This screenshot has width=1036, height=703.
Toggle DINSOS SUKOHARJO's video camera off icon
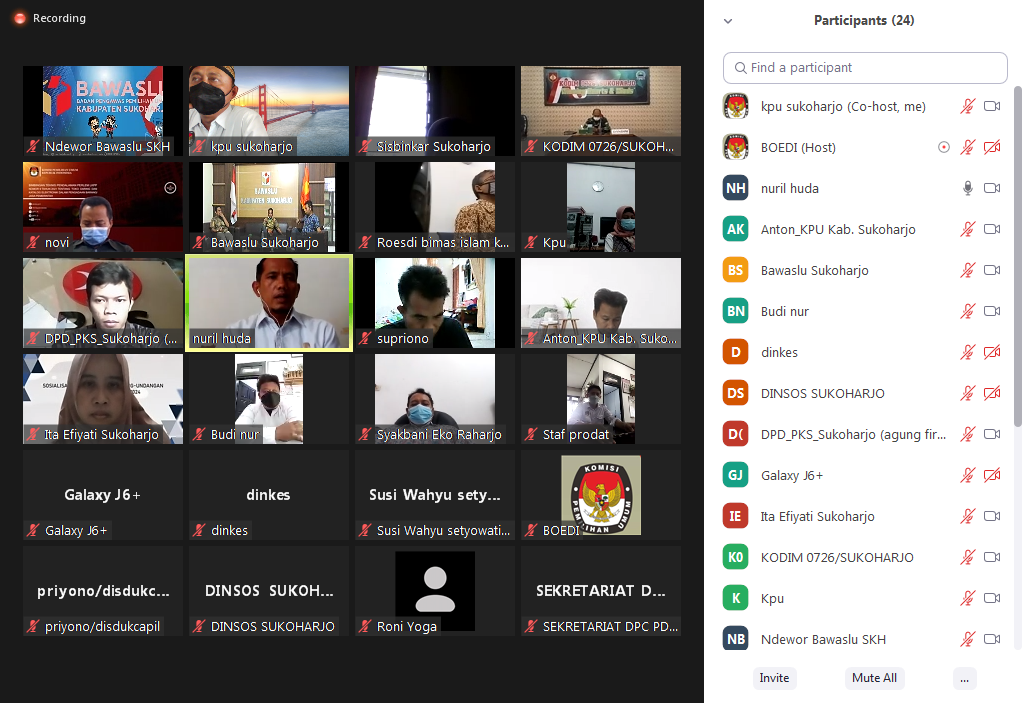[992, 393]
